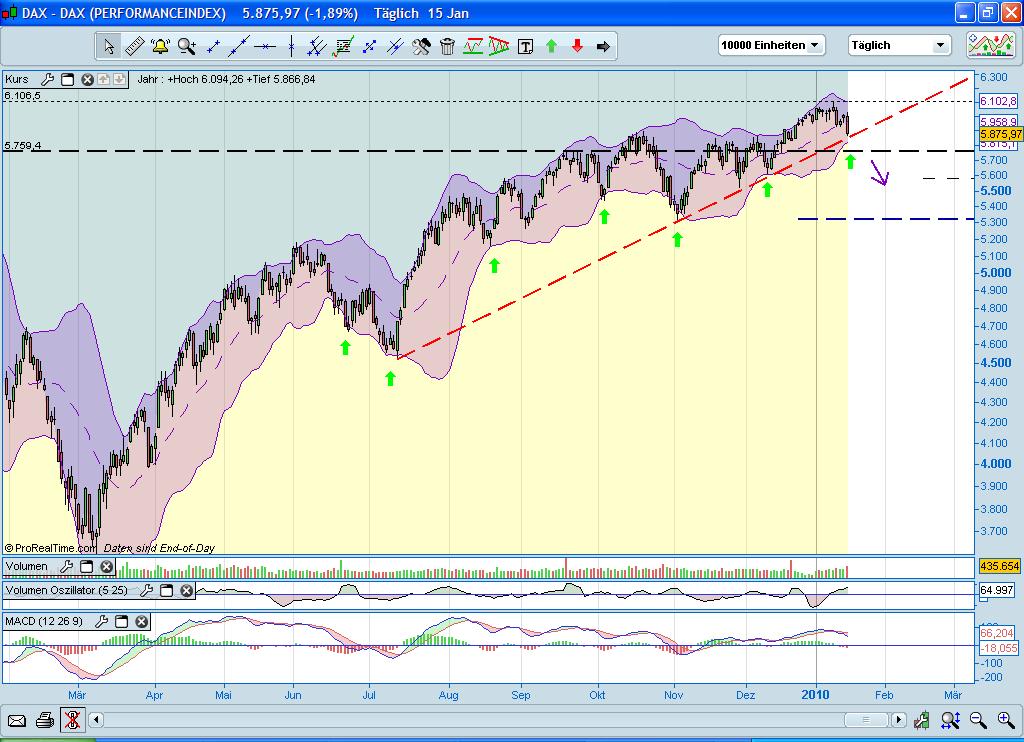1024x742 pixels.
Task: Close the Volumen Oszillator panel
Action: [x=187, y=590]
